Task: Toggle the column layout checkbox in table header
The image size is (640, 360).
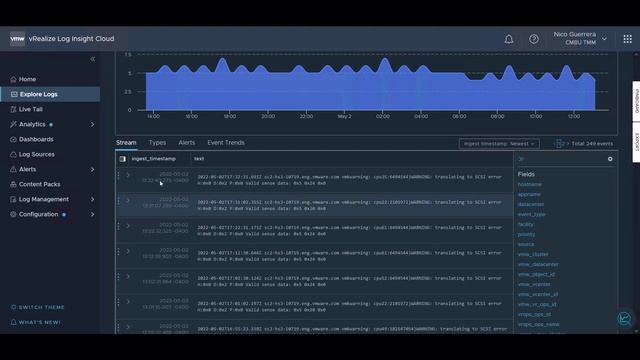Action: (x=123, y=159)
